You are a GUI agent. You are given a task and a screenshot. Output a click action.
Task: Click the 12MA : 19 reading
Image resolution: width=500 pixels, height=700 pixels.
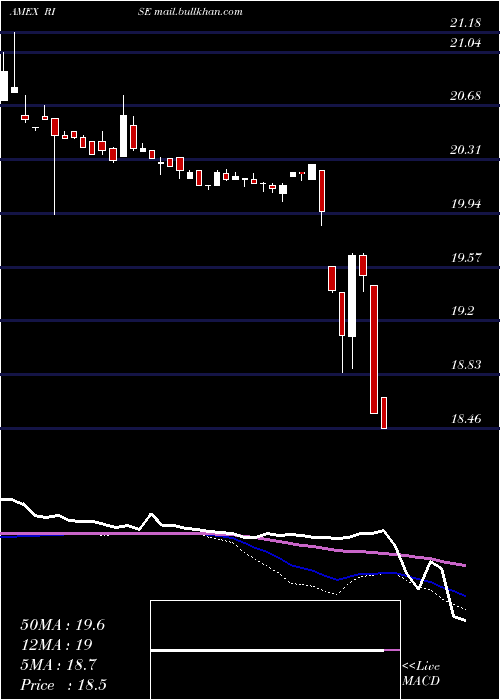pos(56,645)
